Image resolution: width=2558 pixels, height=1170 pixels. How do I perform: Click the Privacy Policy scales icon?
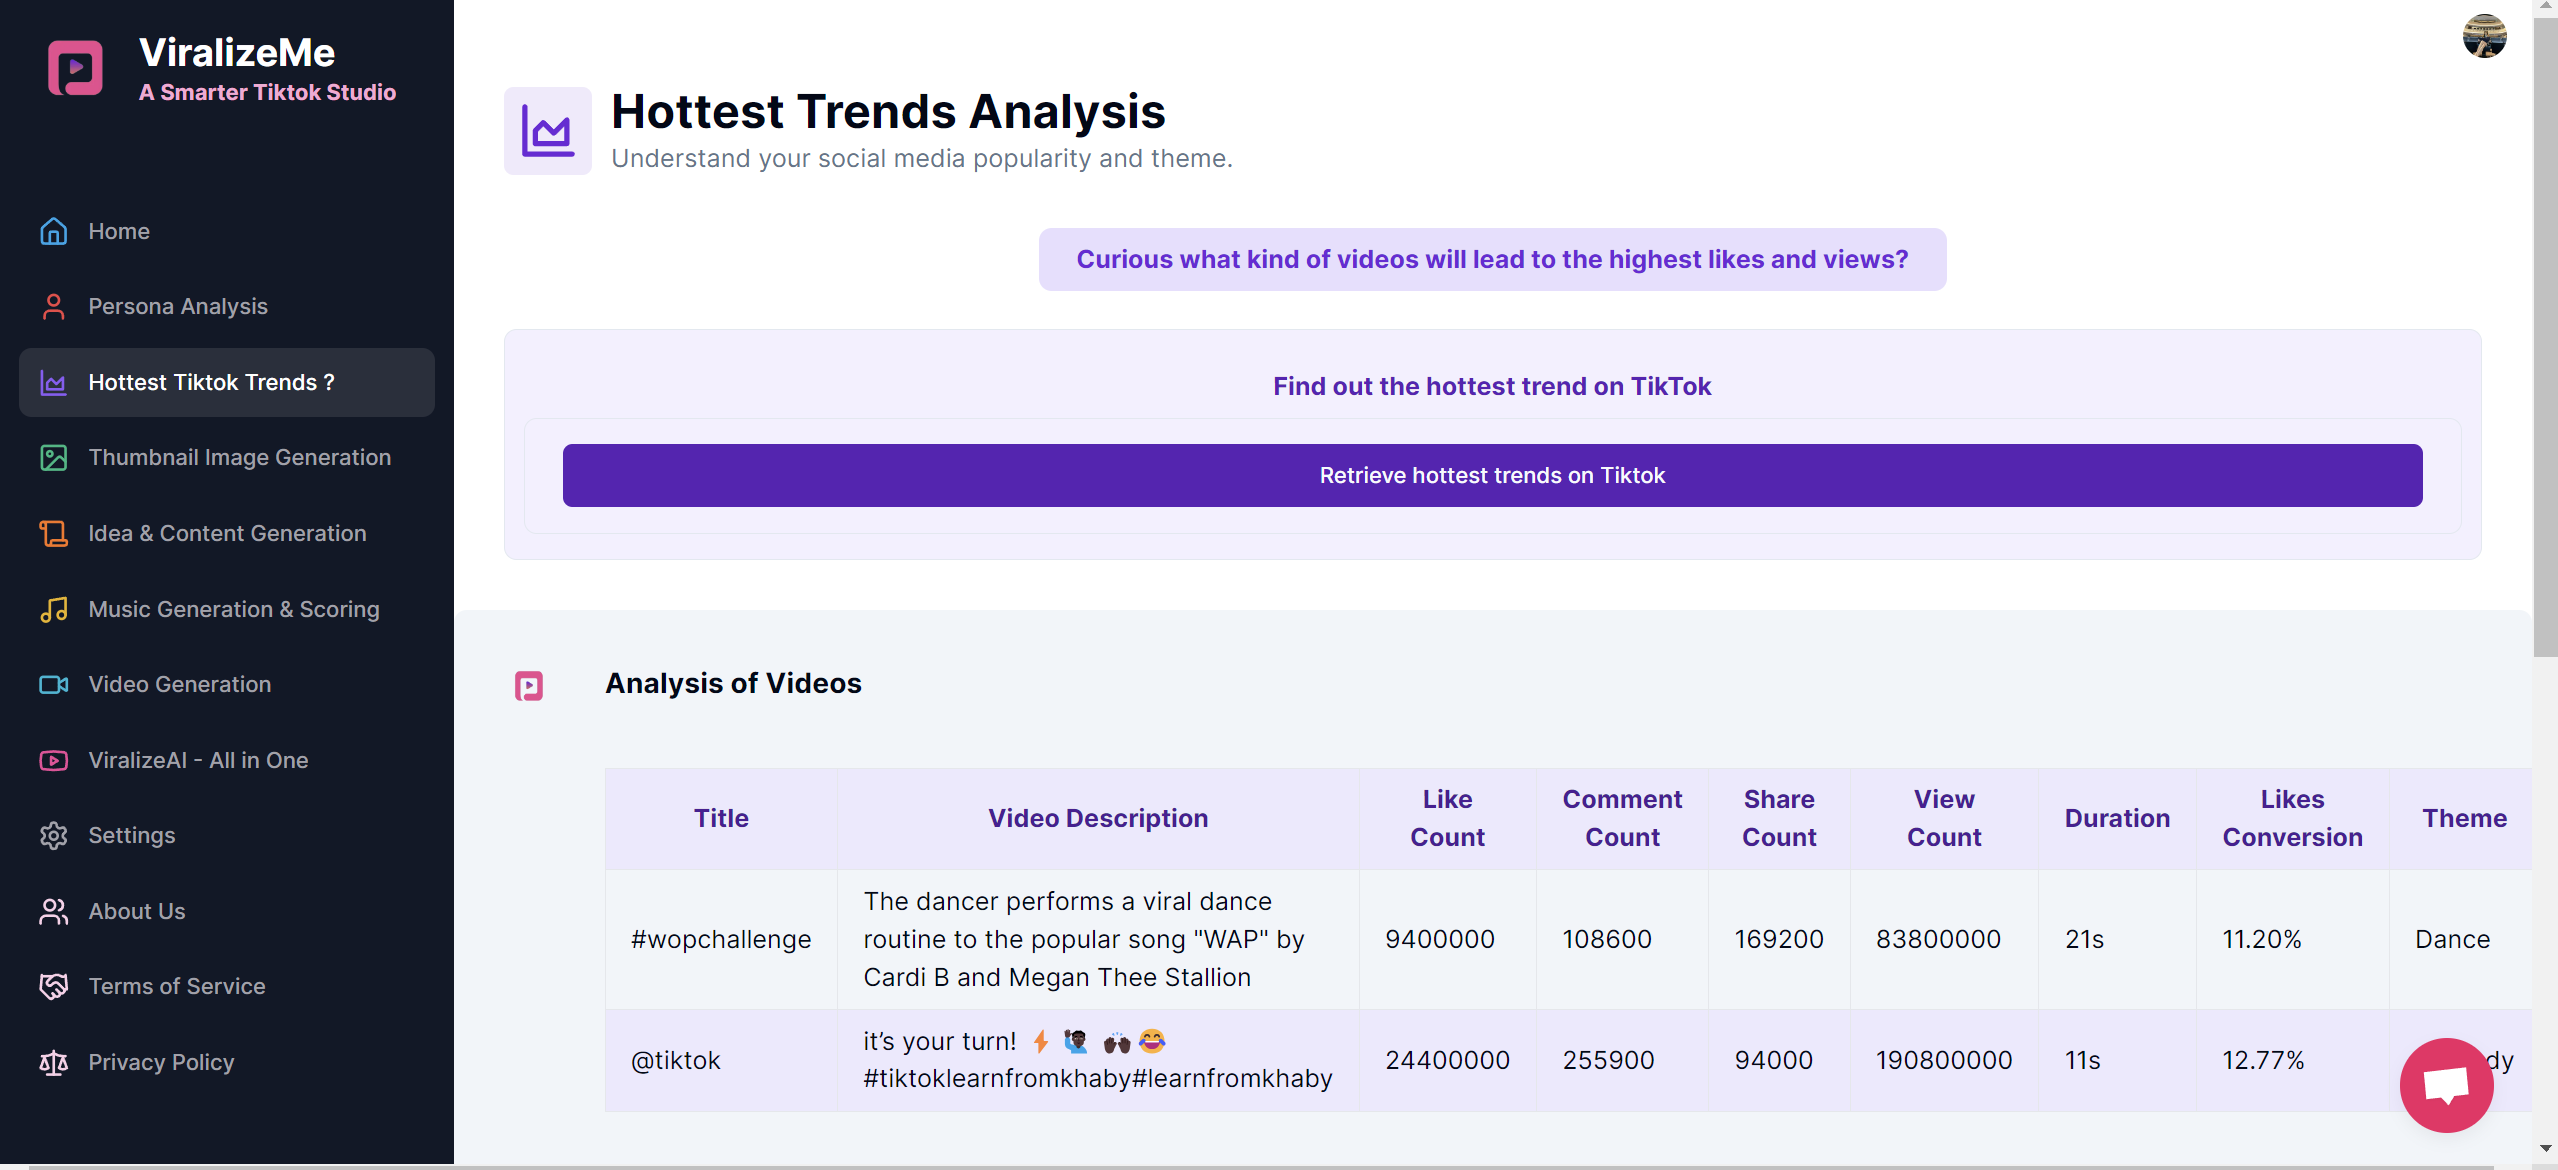(53, 1062)
